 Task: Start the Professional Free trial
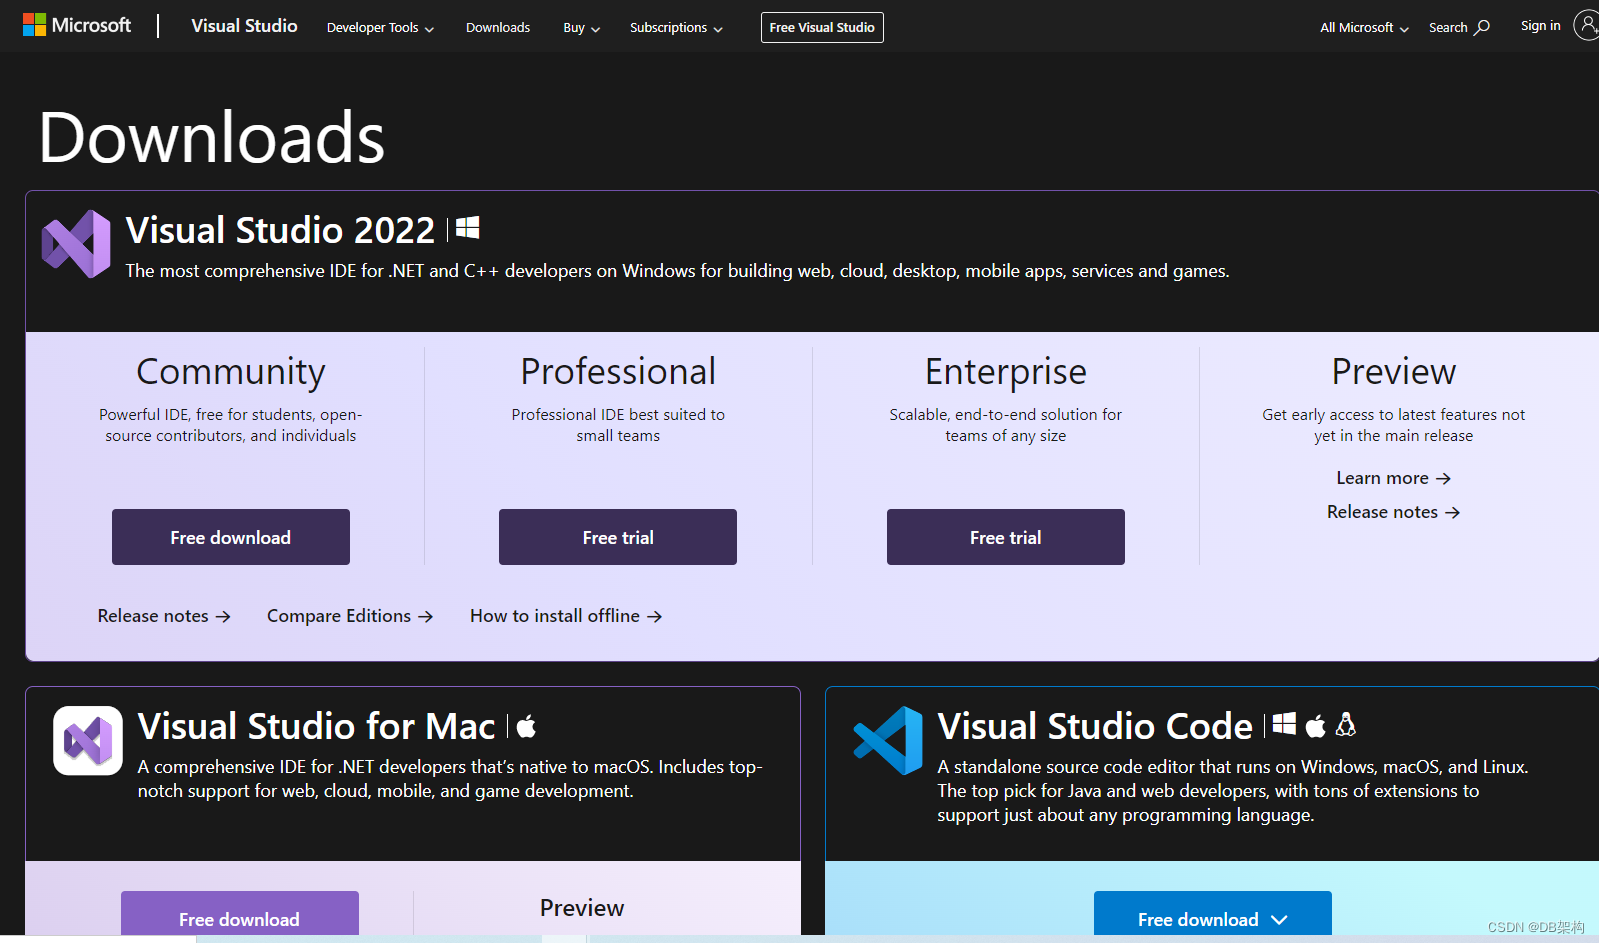618,537
